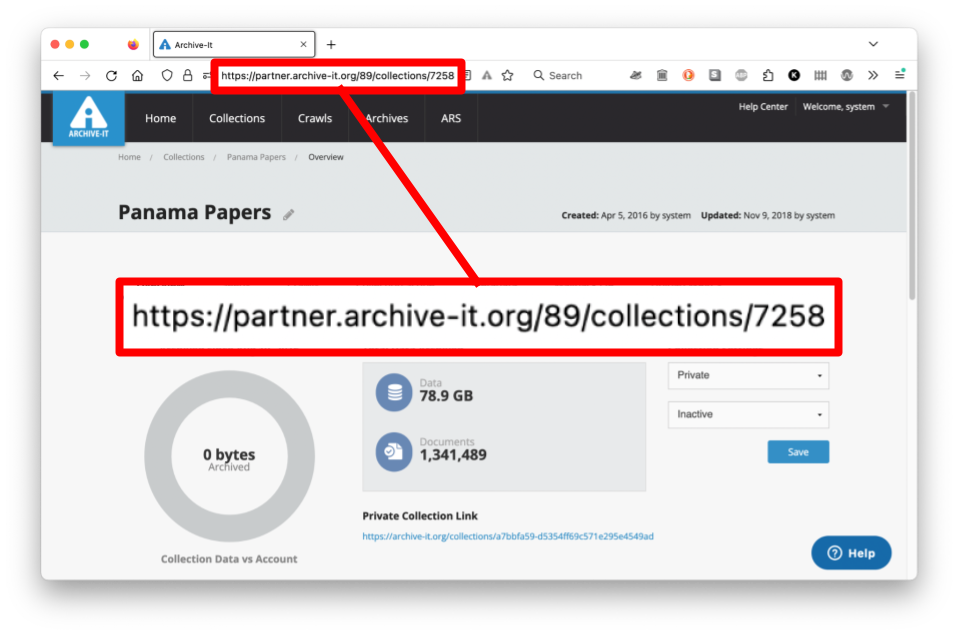This screenshot has height=638, width=960.
Task: Open the Help widget
Action: tap(851, 553)
